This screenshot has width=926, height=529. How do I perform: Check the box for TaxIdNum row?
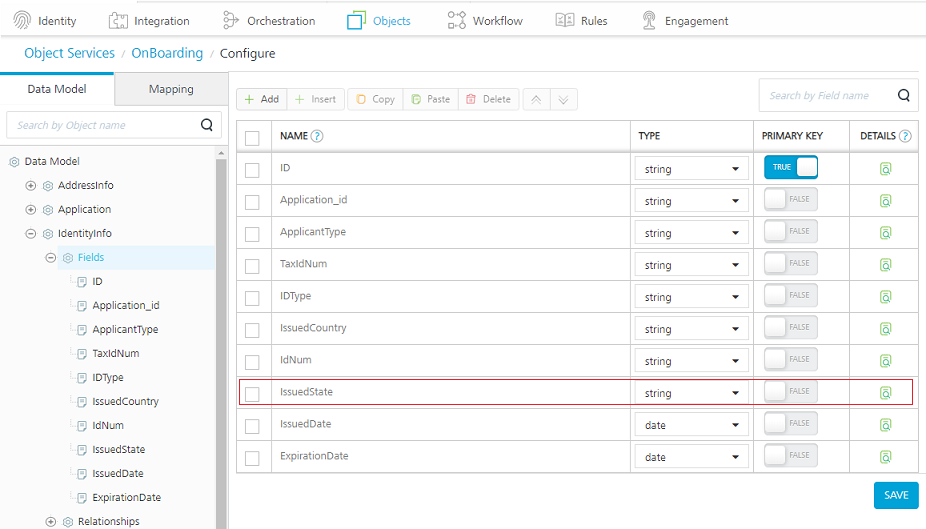point(253,265)
